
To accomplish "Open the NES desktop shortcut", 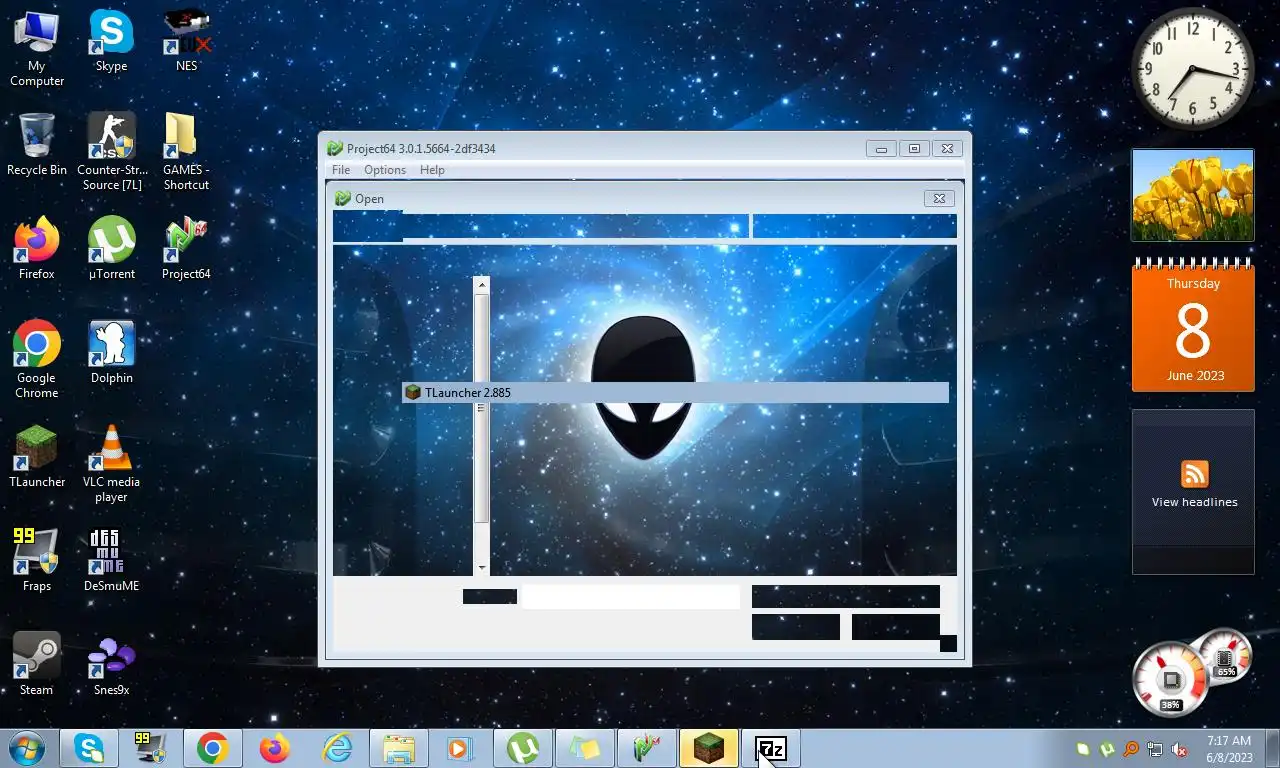I will pos(186,42).
